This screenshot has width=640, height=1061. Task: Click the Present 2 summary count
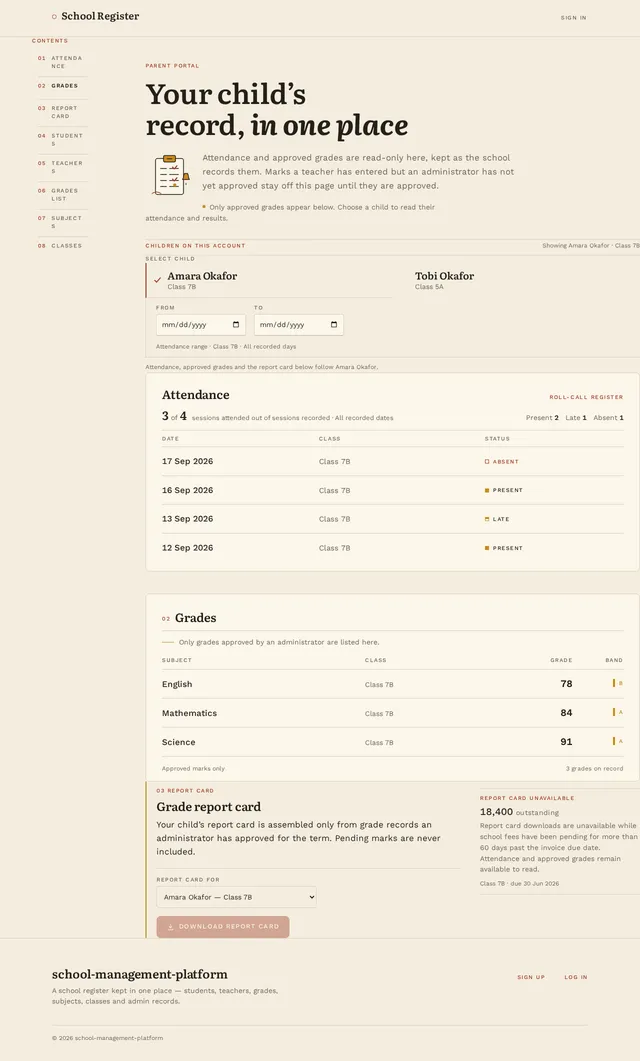[x=542, y=417]
